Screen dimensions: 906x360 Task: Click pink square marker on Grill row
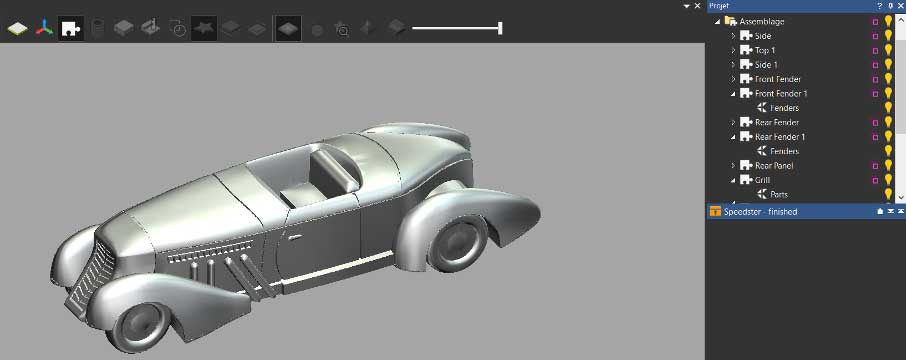click(875, 180)
